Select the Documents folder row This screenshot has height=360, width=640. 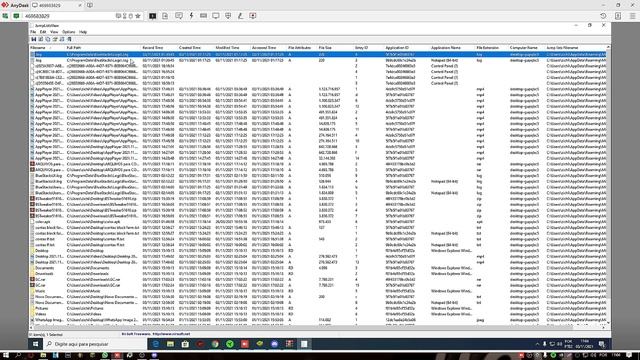(318, 268)
